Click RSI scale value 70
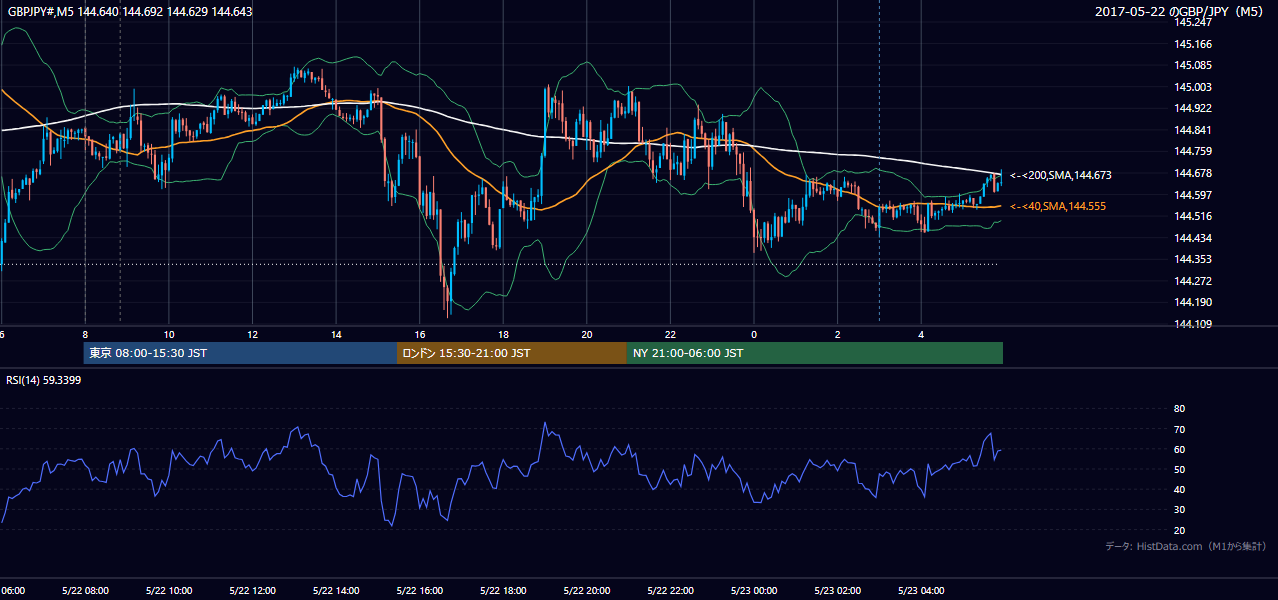Image resolution: width=1278 pixels, height=600 pixels. point(1179,429)
